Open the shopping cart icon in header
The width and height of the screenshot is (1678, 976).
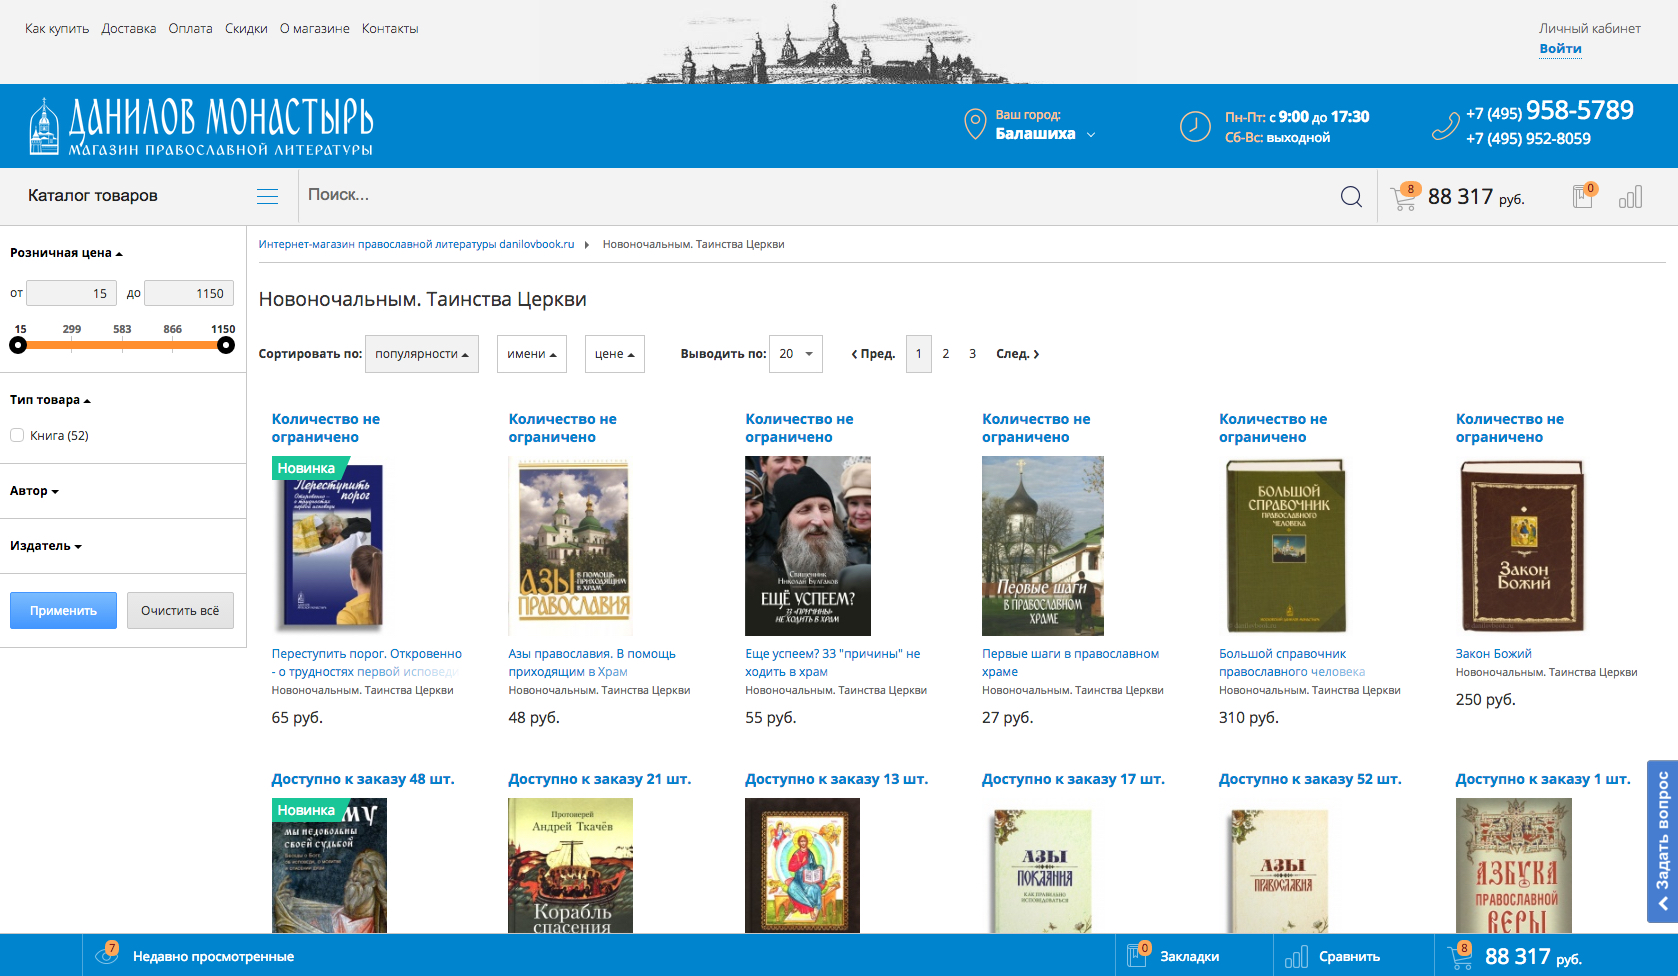click(x=1403, y=197)
